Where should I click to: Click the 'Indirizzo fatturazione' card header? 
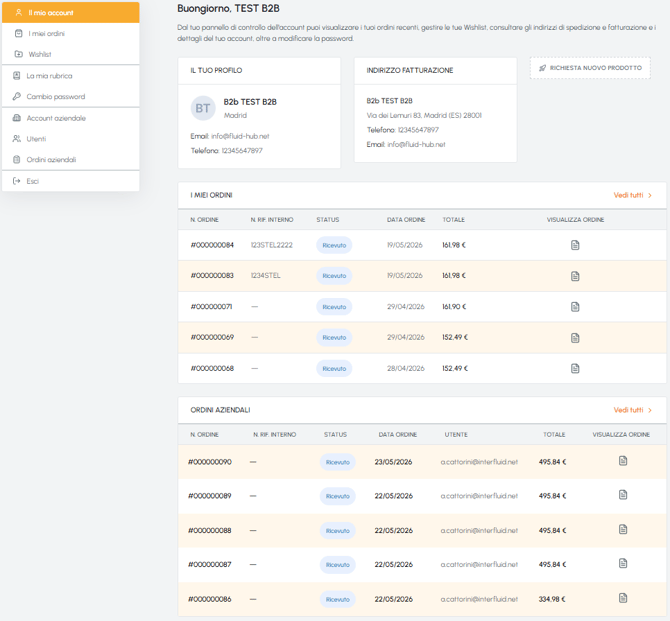pos(435,71)
